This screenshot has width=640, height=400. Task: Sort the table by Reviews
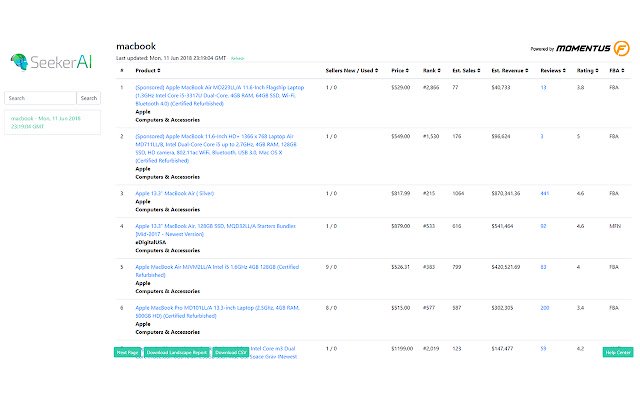tap(553, 71)
